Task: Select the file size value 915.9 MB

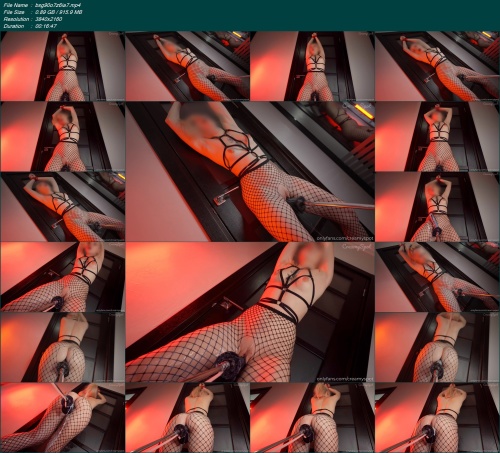Action: tap(70, 12)
